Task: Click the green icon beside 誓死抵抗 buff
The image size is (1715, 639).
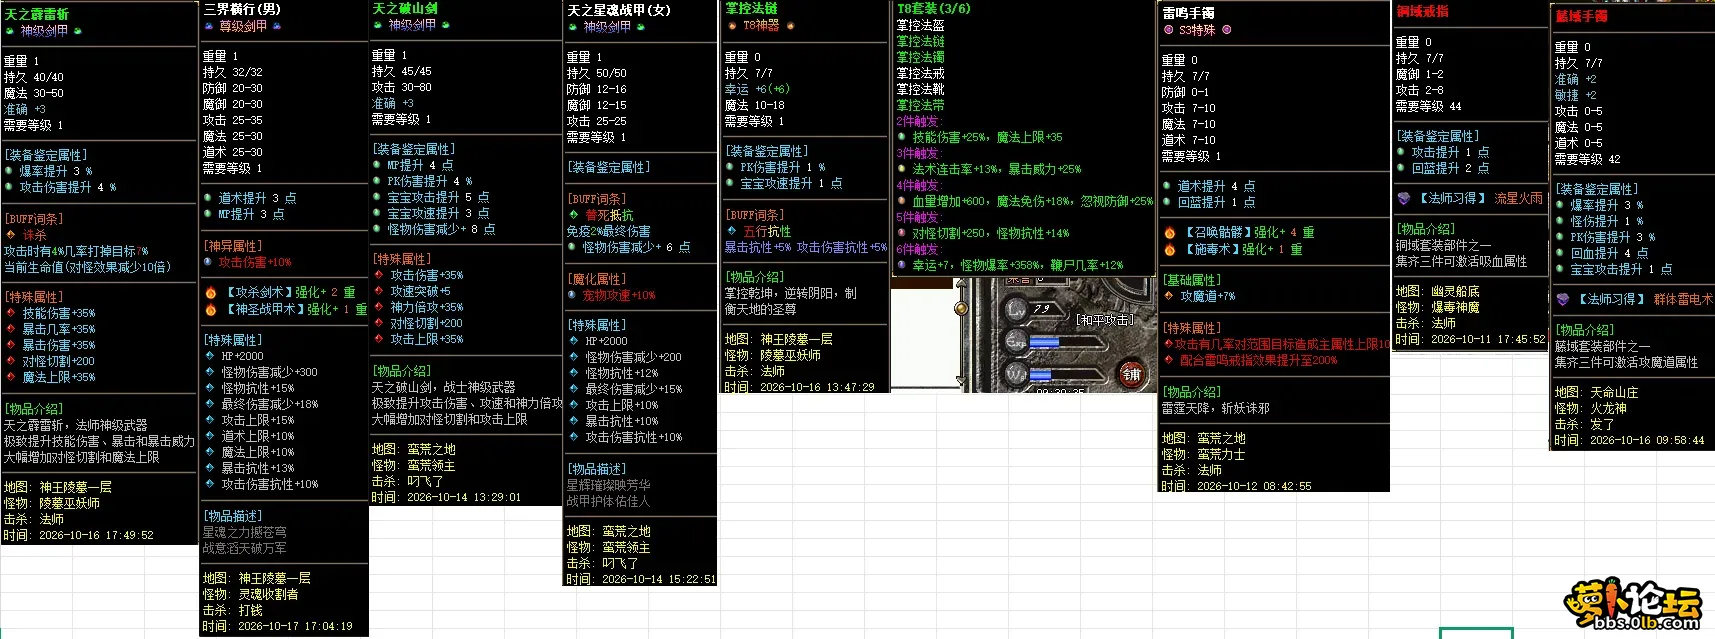Action: [574, 215]
